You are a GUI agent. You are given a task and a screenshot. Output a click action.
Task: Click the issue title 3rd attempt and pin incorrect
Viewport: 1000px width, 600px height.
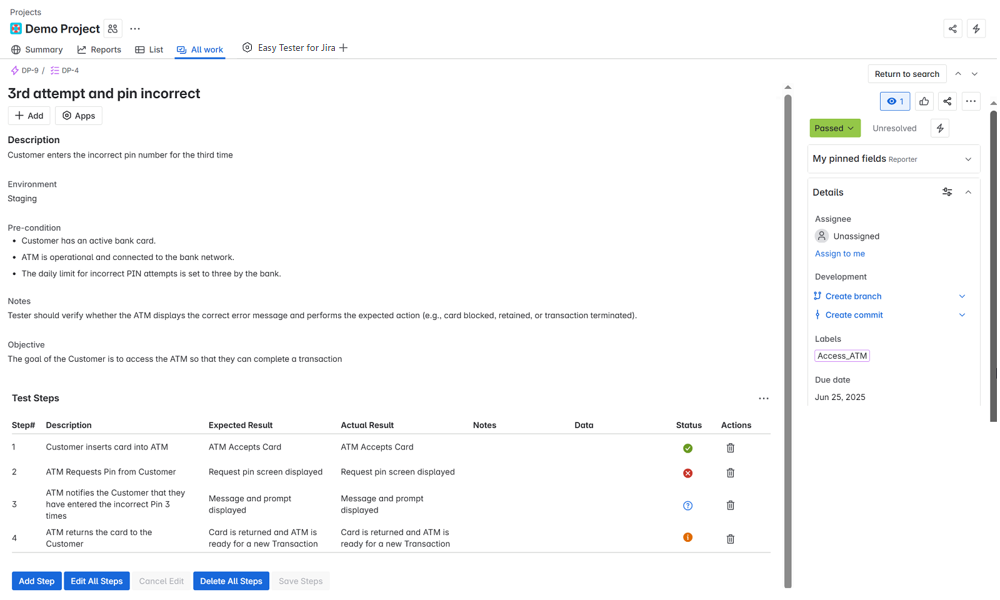104,94
